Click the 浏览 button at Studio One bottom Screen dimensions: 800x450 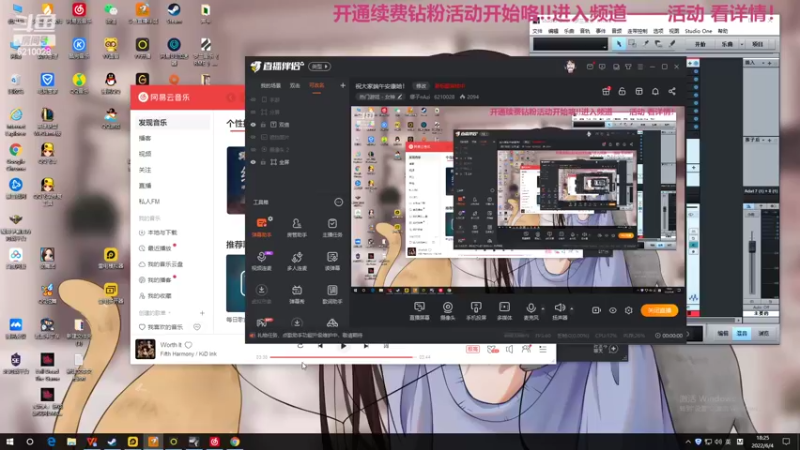[x=763, y=333]
